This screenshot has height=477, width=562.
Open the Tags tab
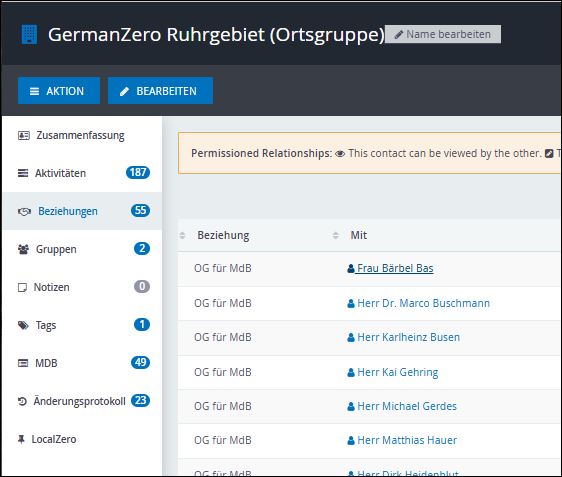(x=82, y=325)
